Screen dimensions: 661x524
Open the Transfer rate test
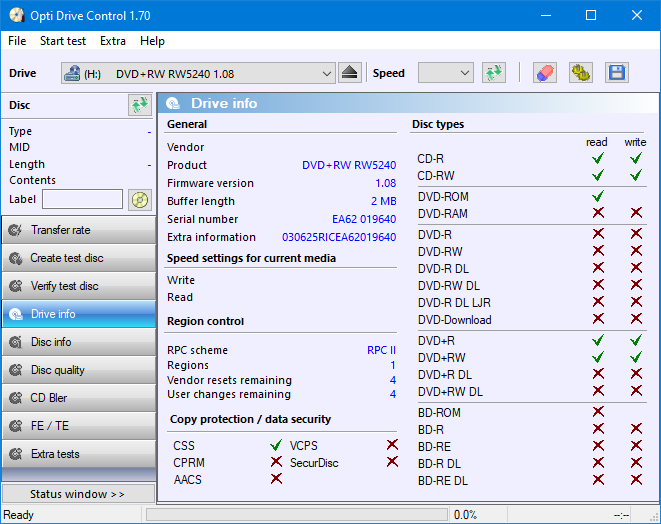[79, 230]
